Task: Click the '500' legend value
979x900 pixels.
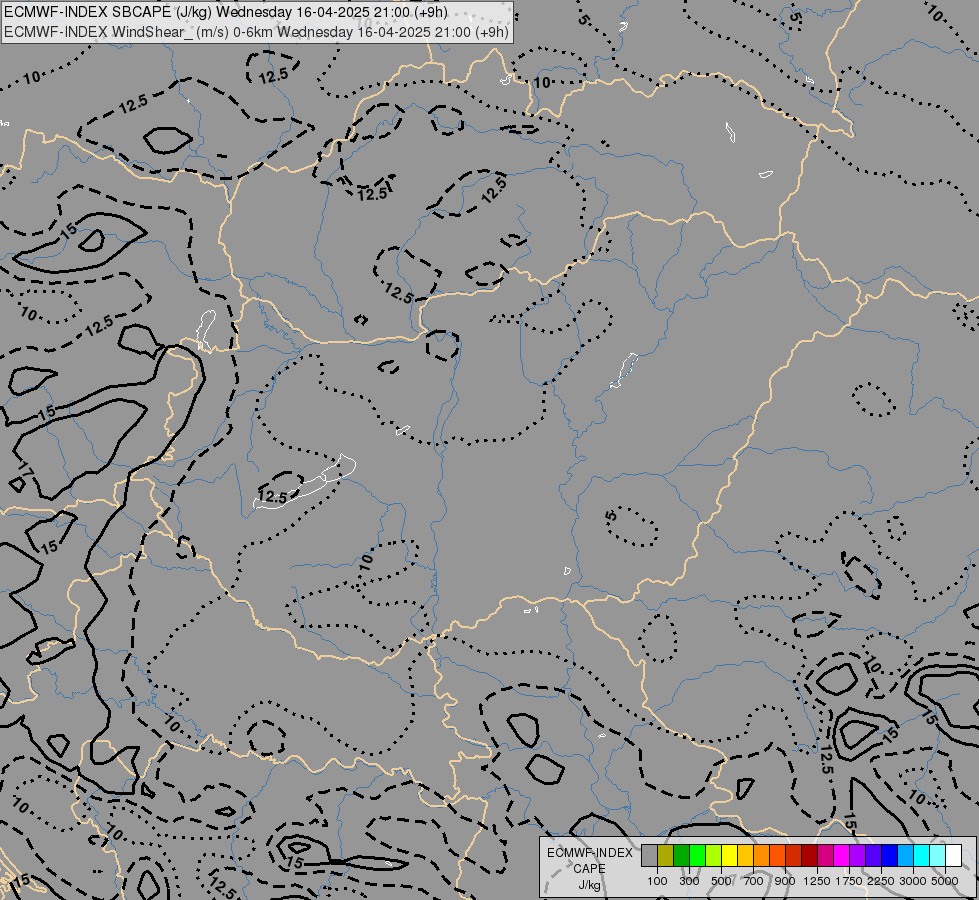Action: tap(721, 881)
